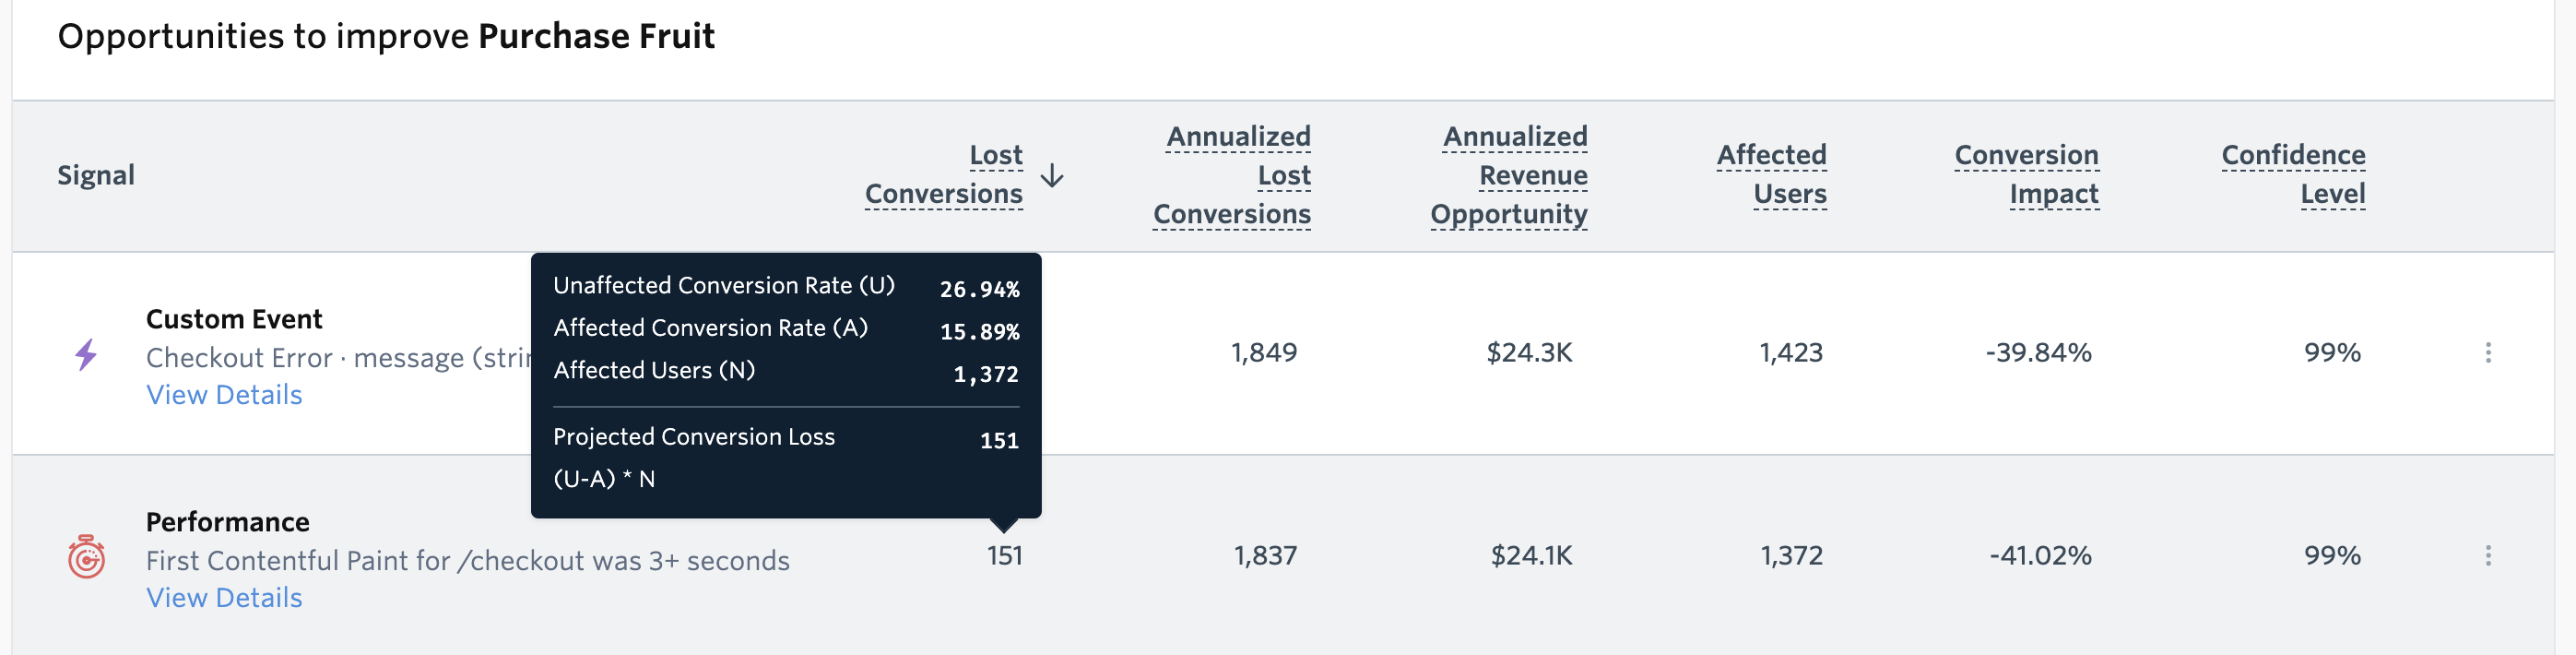Select the Affected Users column header
Image resolution: width=2576 pixels, height=655 pixels.
coord(1772,174)
